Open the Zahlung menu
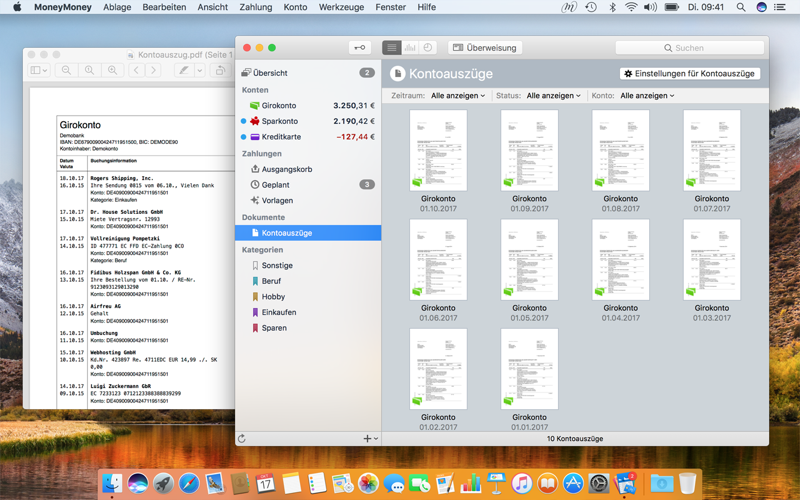Image resolution: width=800 pixels, height=500 pixels. point(256,7)
